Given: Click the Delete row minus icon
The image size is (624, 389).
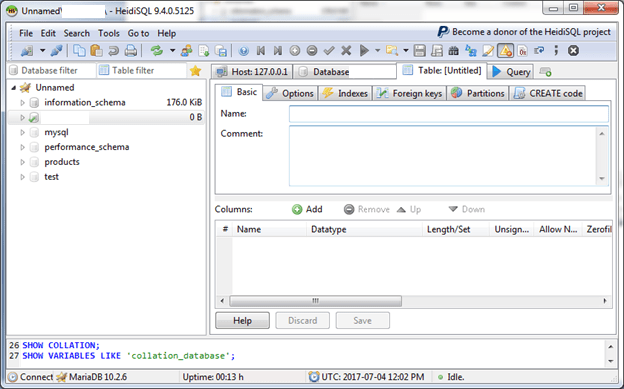Looking at the screenshot, I should coord(312,51).
